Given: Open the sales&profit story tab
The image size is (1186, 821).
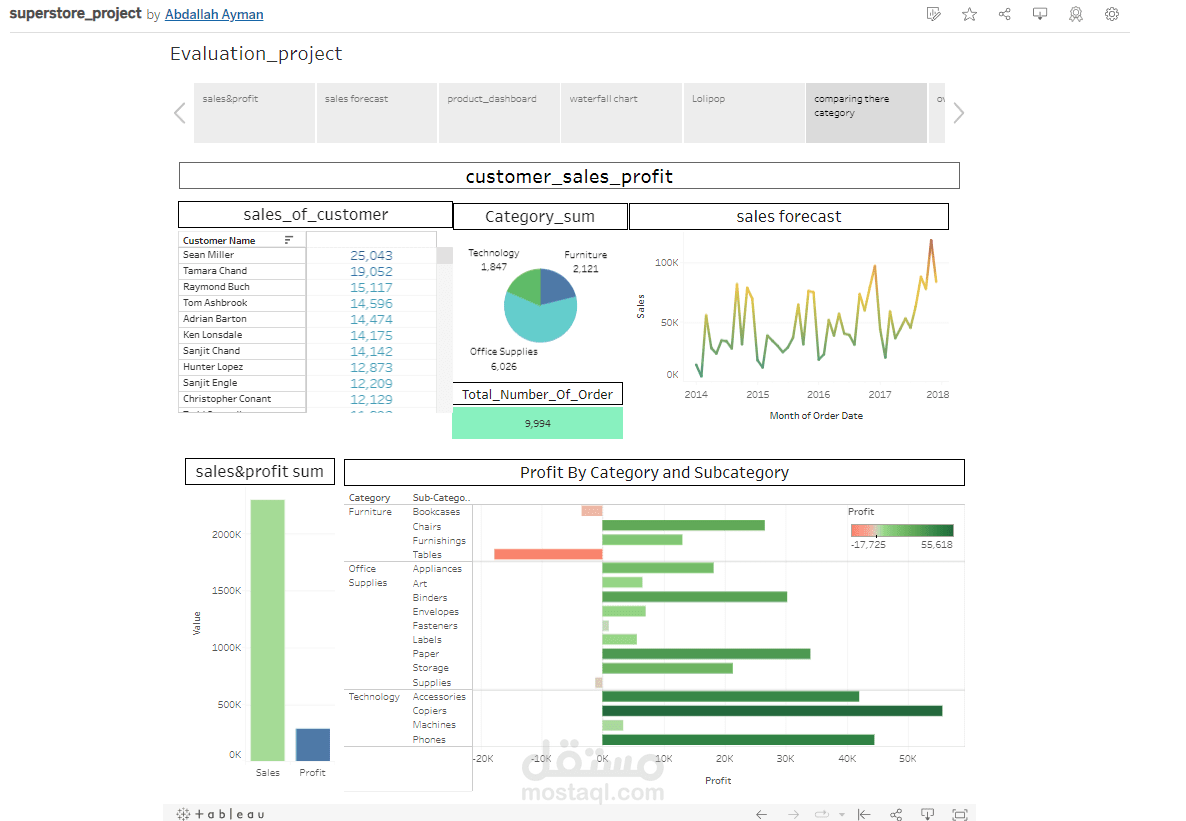Looking at the screenshot, I should click(254, 113).
